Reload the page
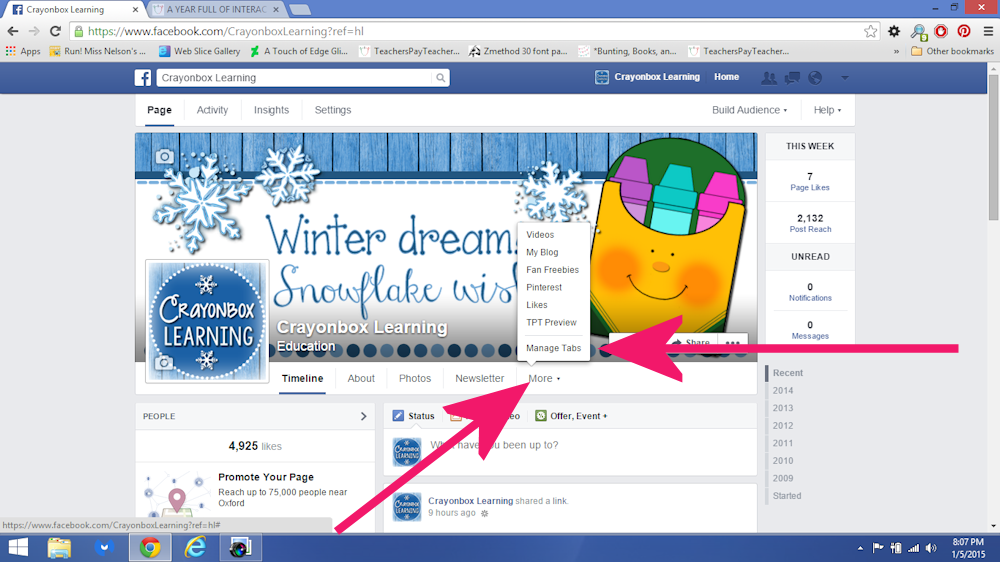Viewport: 1000px width, 562px height. coord(55,31)
